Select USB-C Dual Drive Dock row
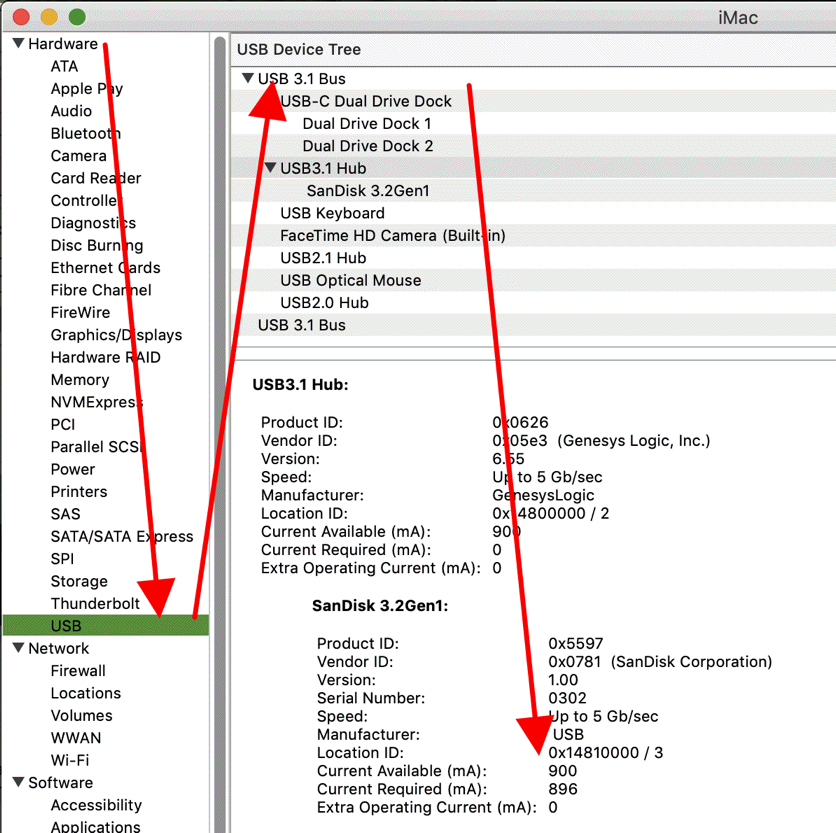The width and height of the screenshot is (836, 833). [x=533, y=101]
